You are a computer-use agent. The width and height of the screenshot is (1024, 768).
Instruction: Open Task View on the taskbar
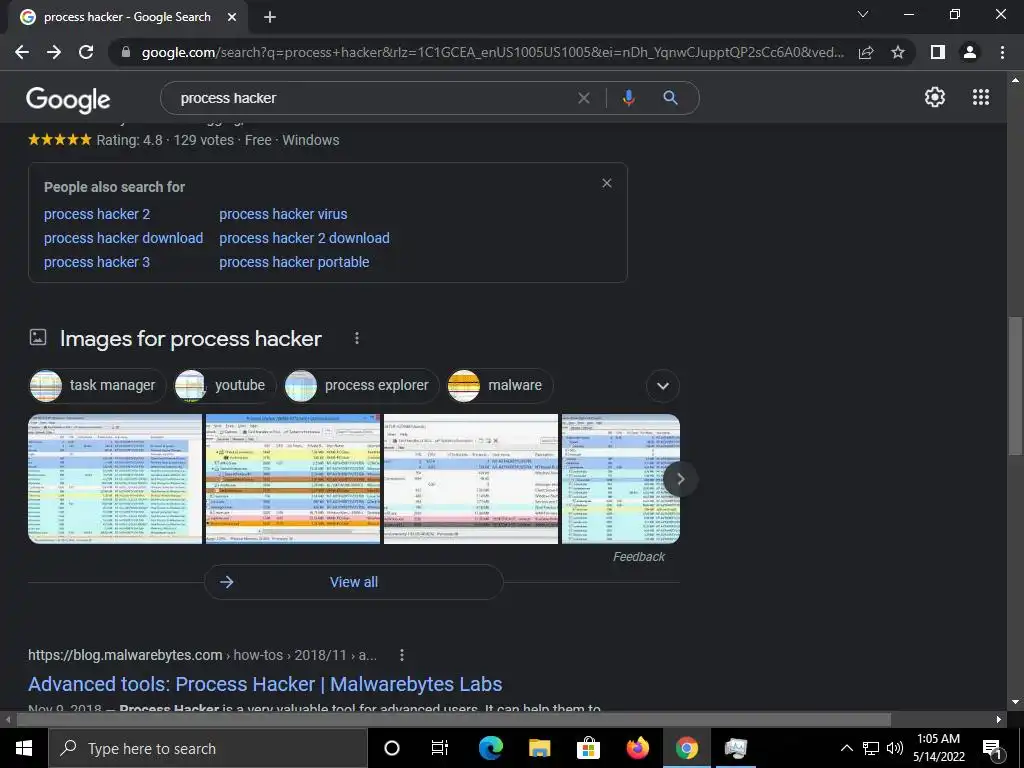[440, 748]
